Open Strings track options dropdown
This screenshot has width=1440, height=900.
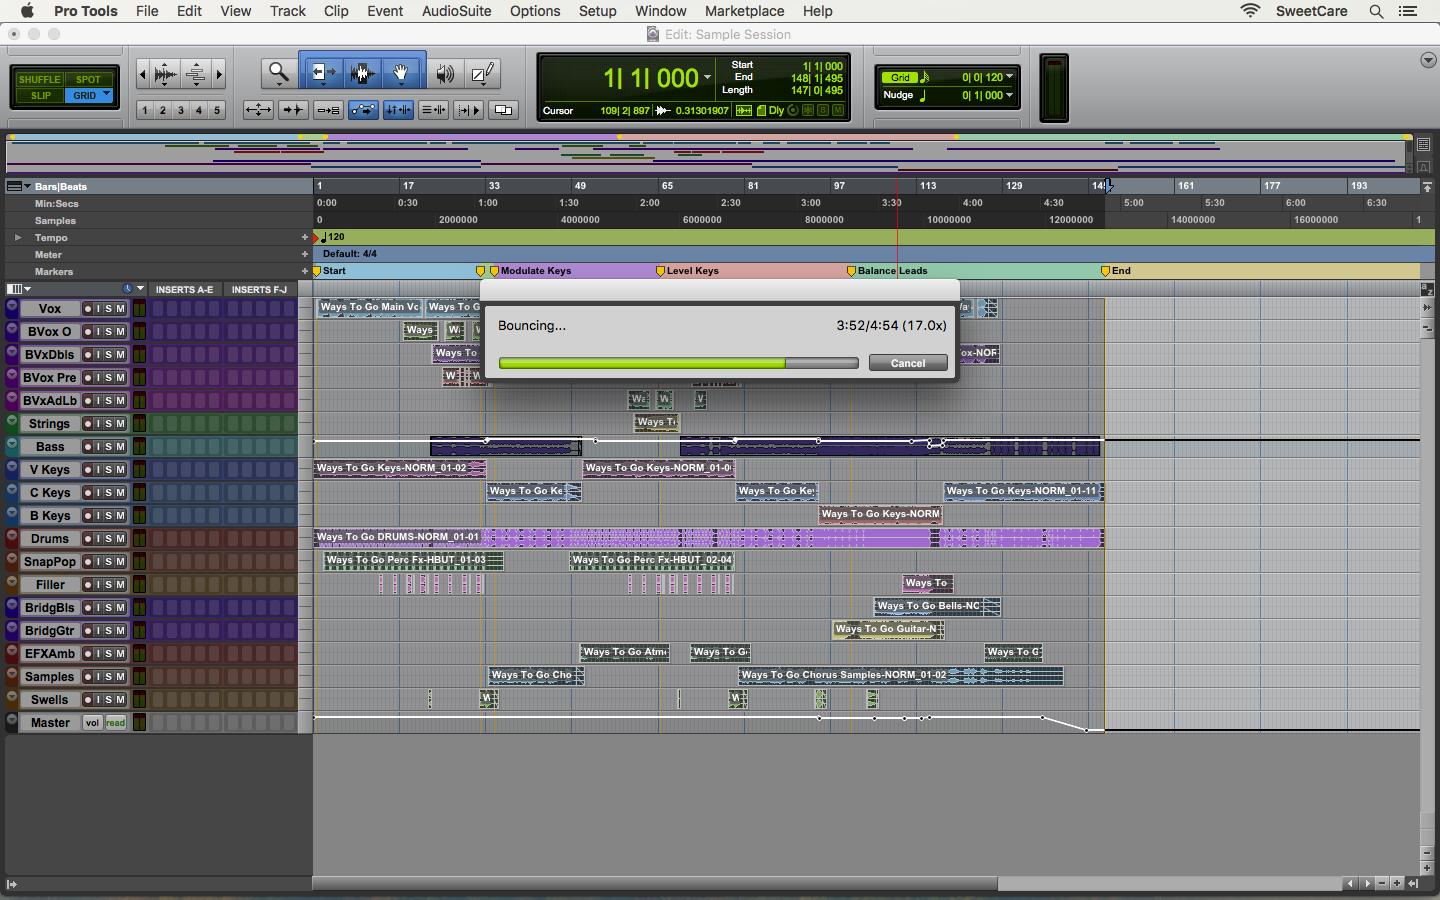(12, 421)
